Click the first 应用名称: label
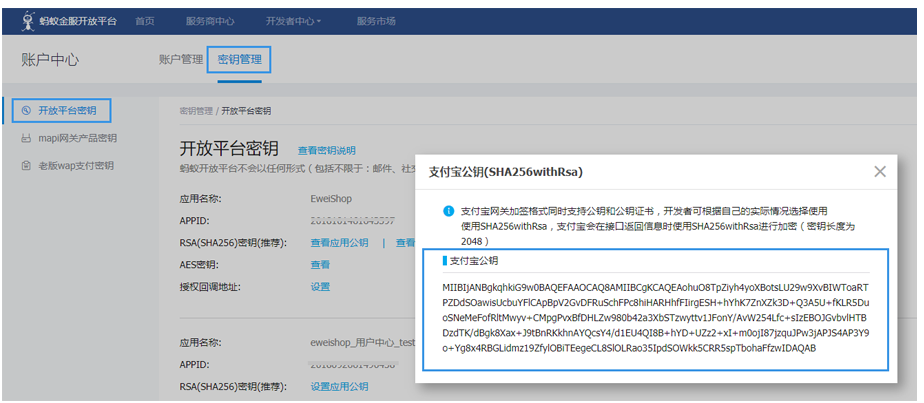 [x=200, y=199]
